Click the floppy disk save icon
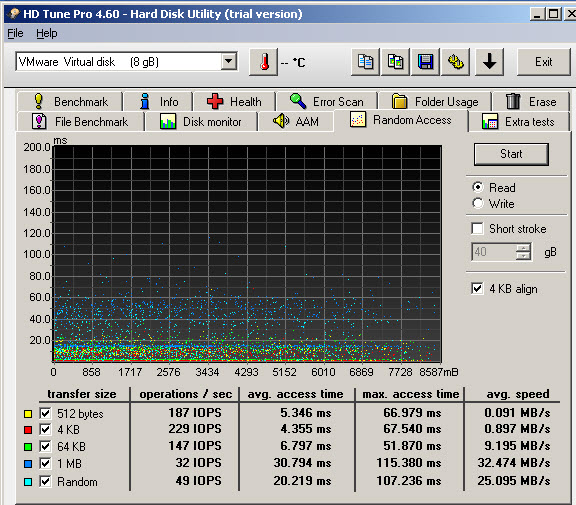 click(x=425, y=62)
